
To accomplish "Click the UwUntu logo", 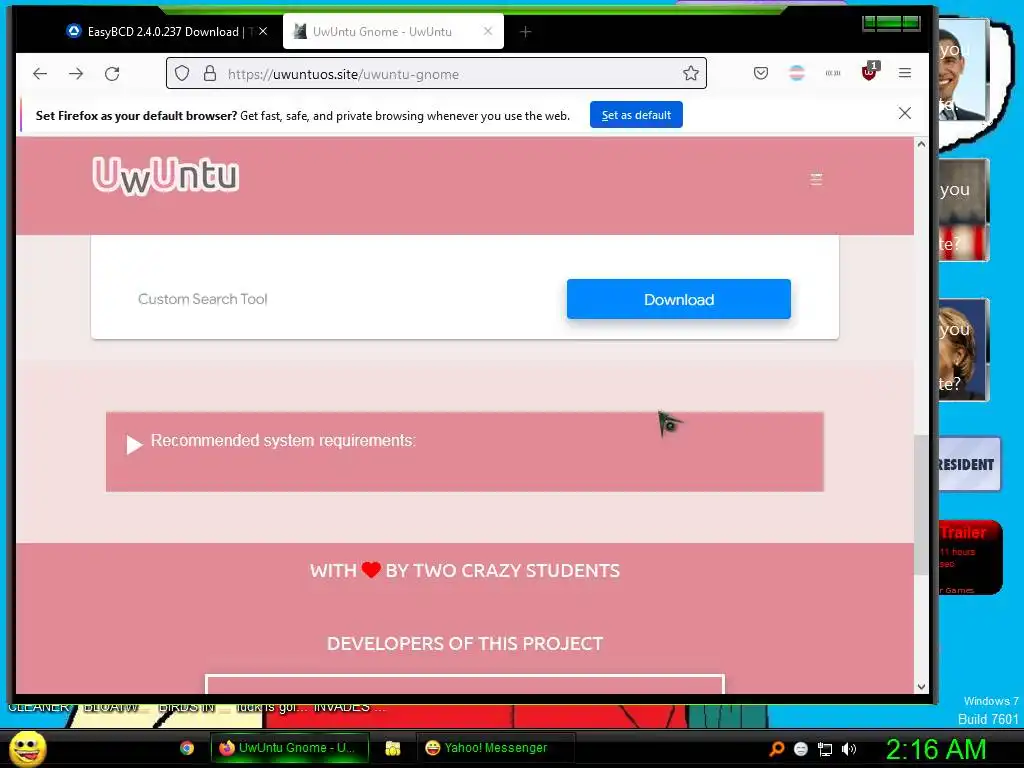I will (166, 175).
